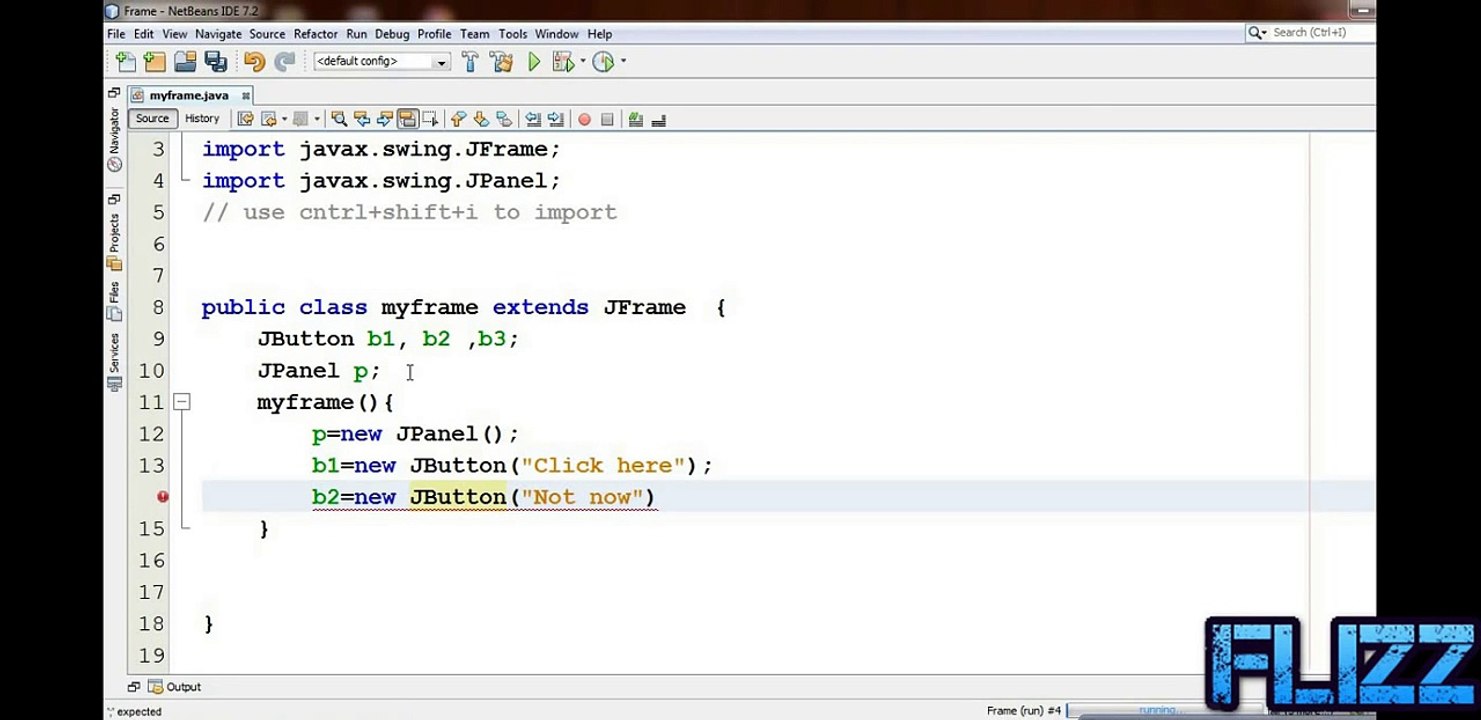
Task: Open the Source menu
Action: (x=267, y=34)
